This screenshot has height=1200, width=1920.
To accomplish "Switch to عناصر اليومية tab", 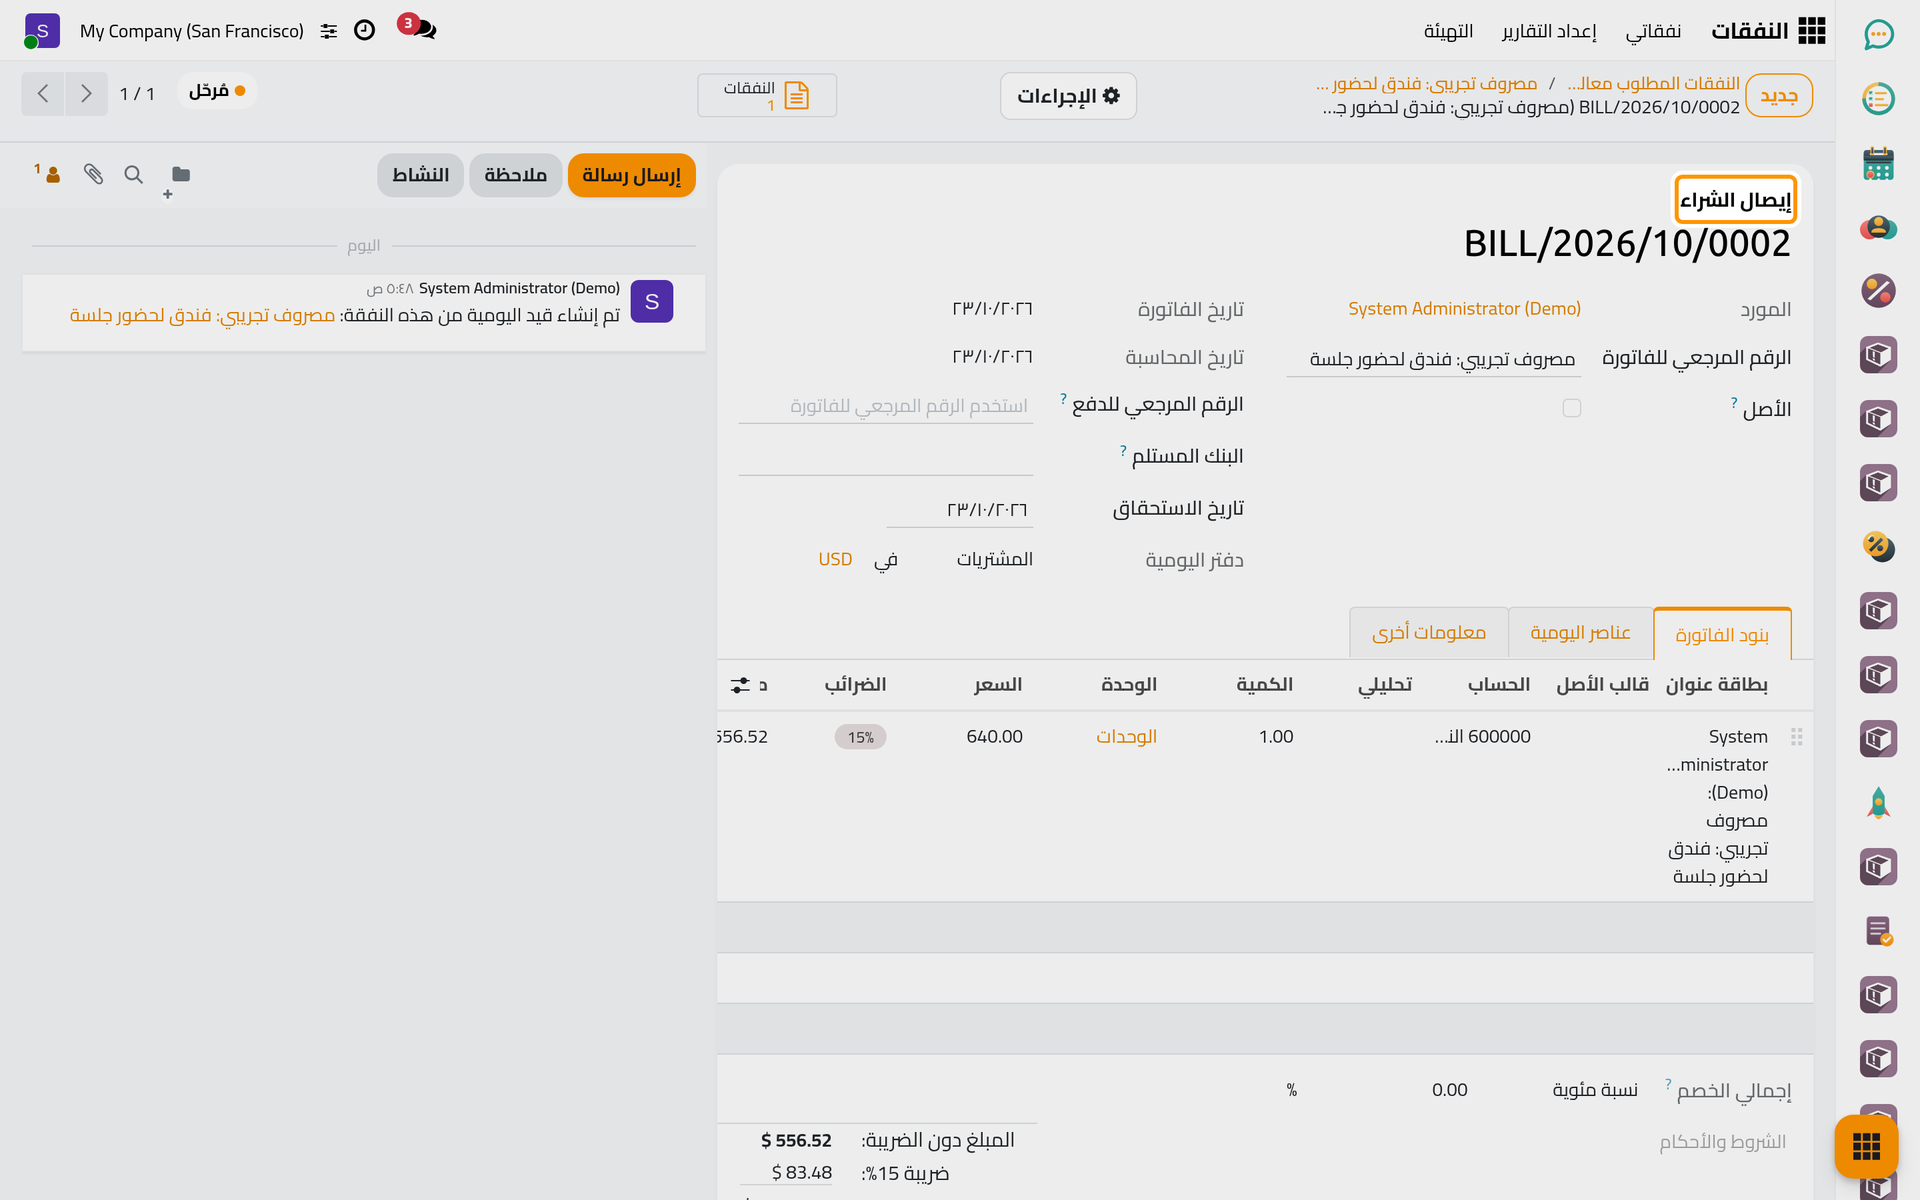I will coord(1580,633).
